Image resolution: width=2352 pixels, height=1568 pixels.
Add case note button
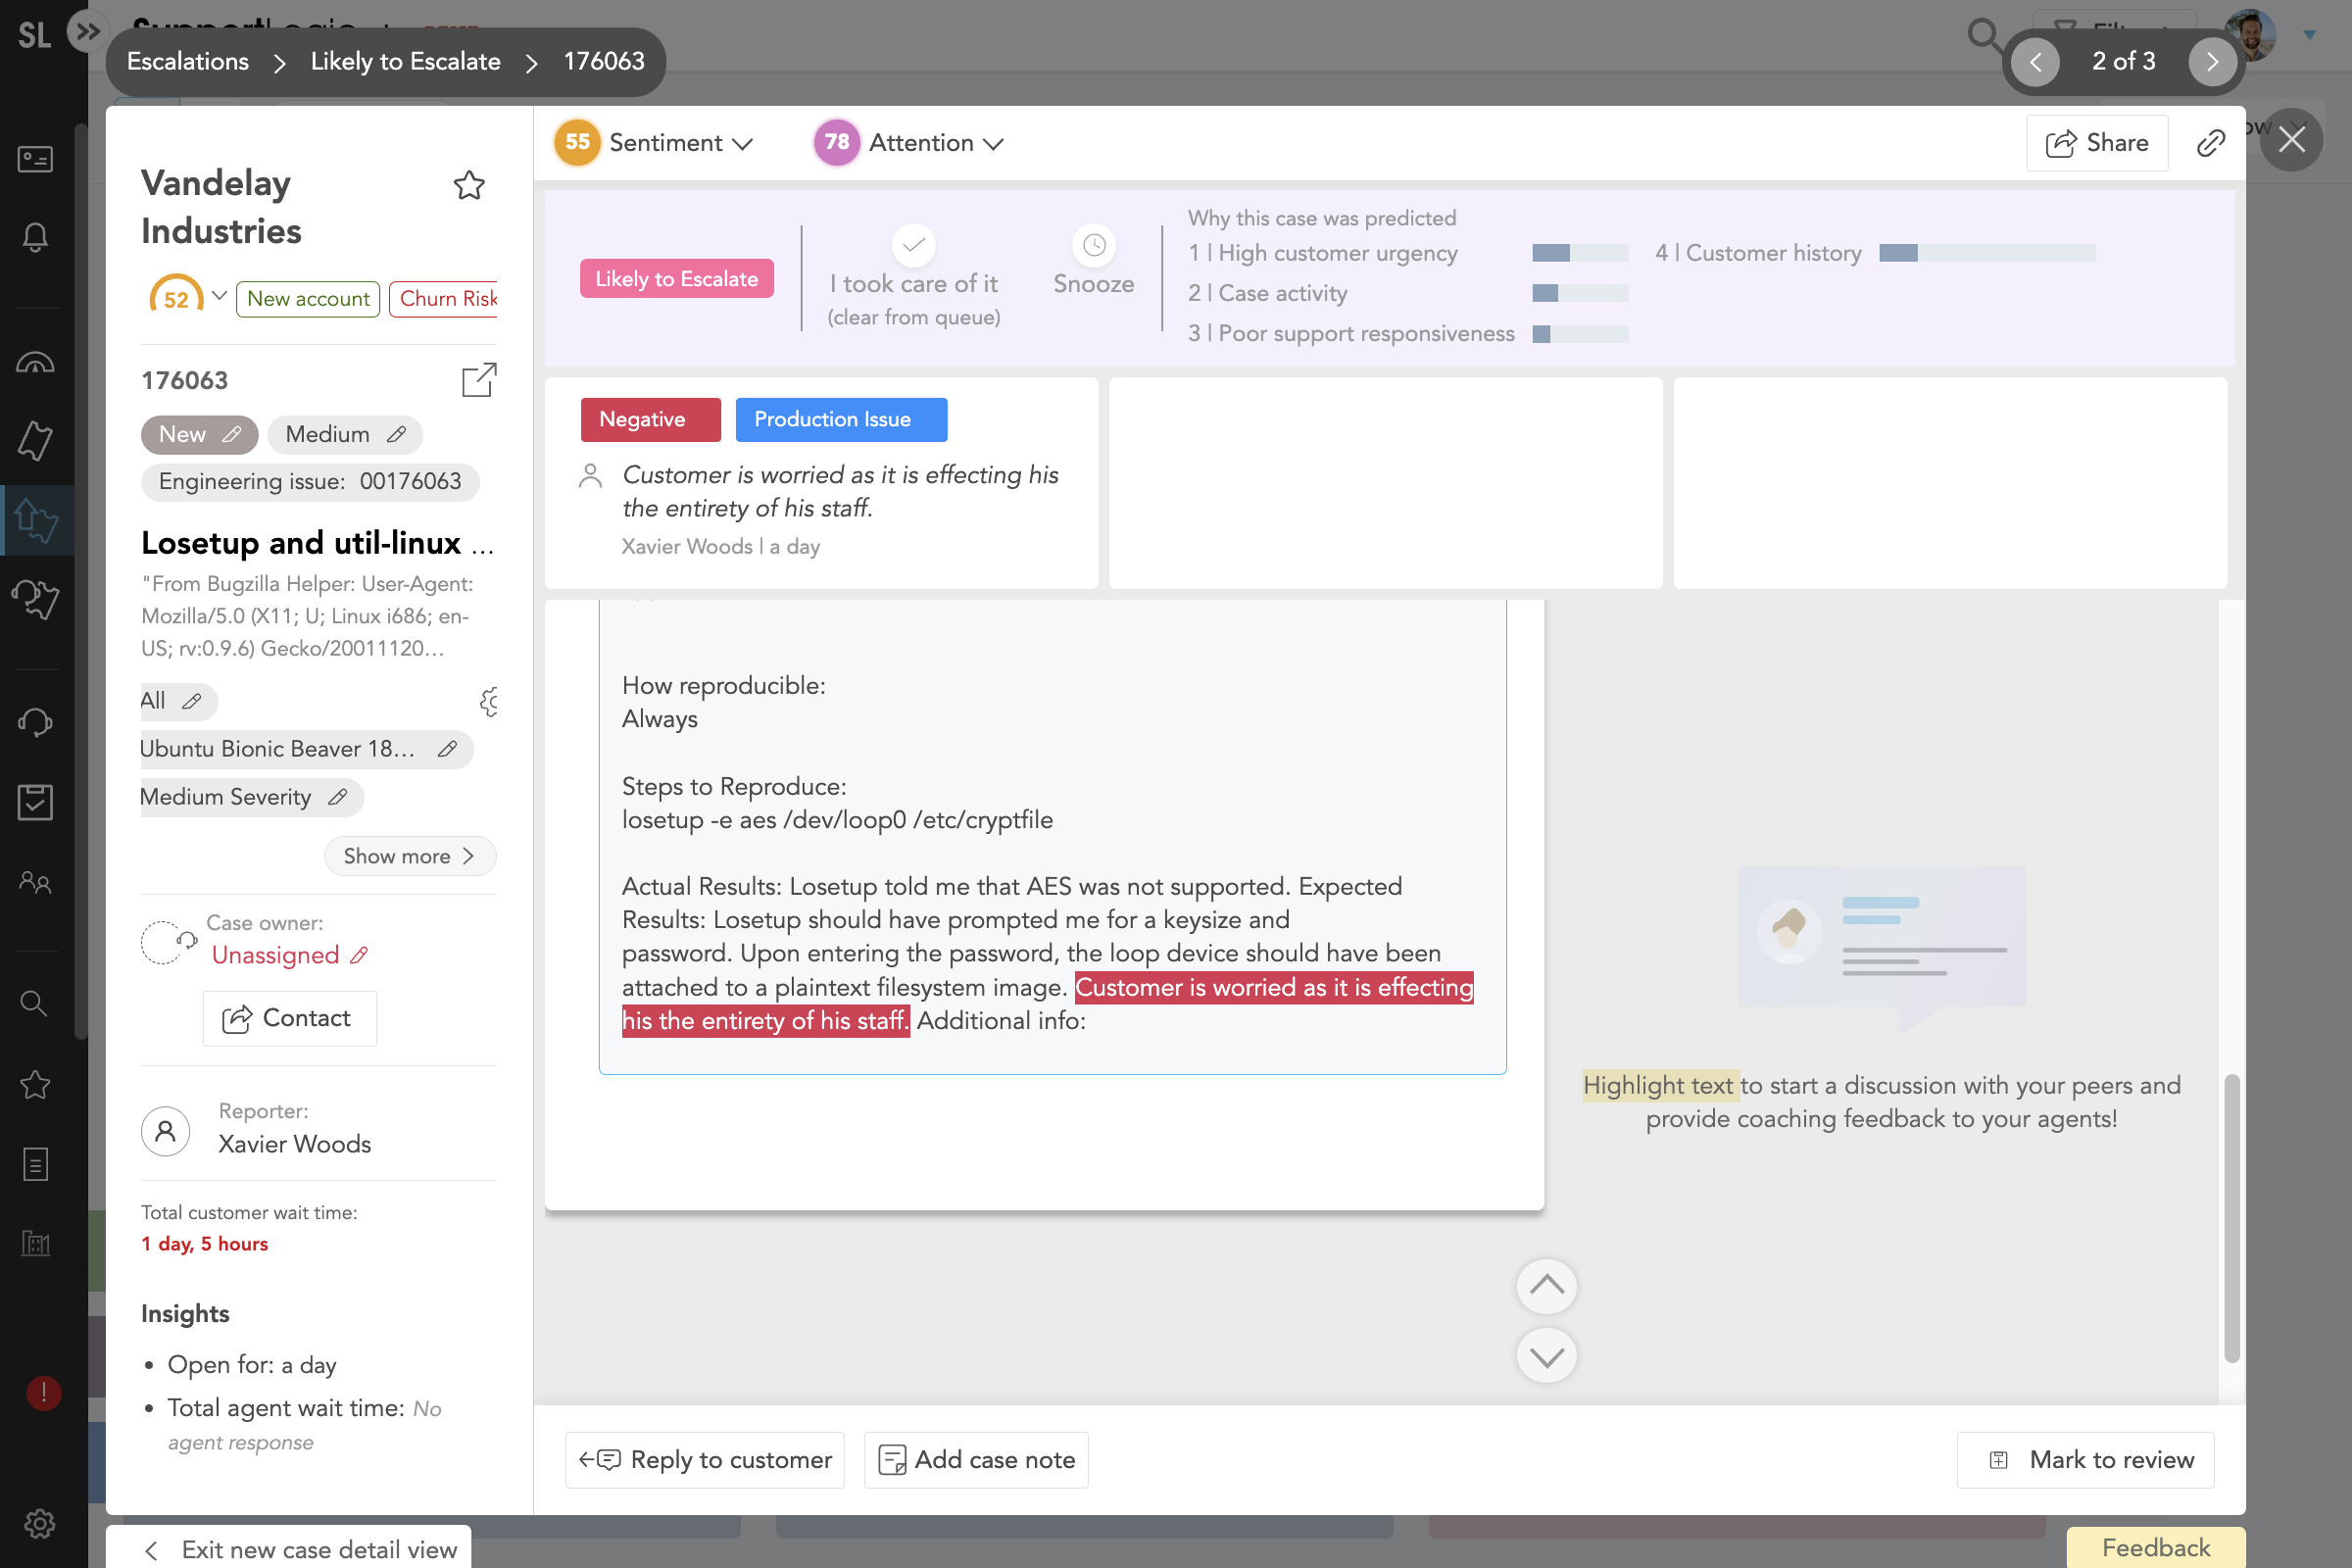(x=976, y=1460)
